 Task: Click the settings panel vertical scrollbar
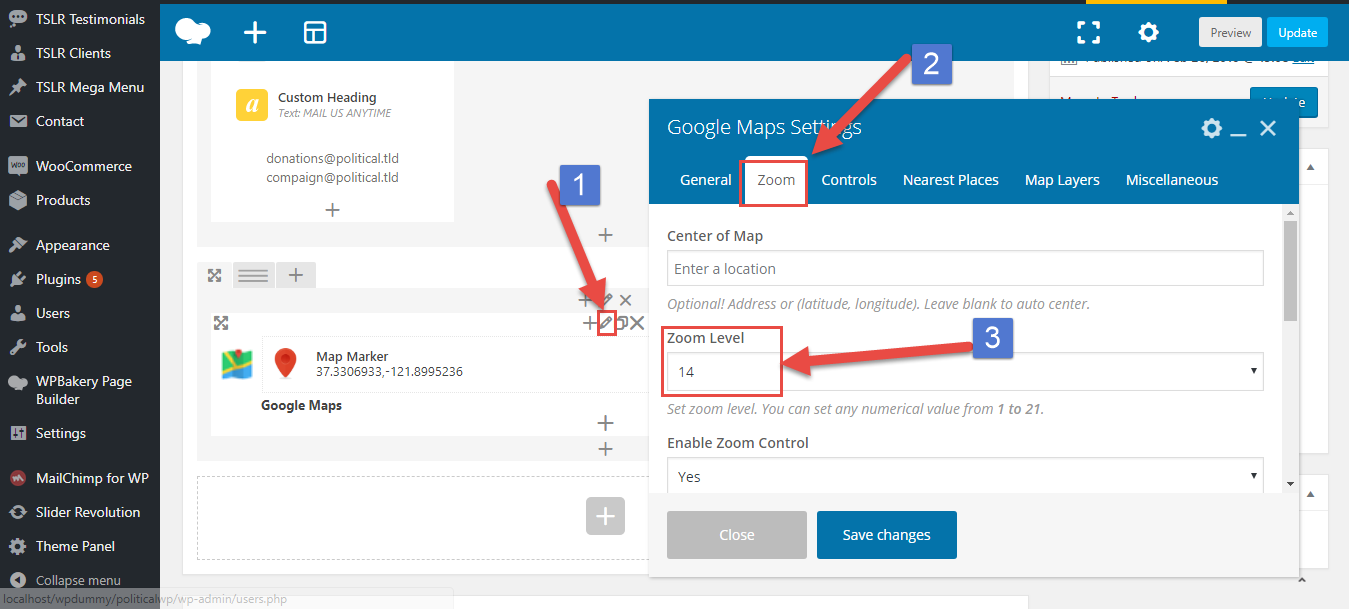1290,270
